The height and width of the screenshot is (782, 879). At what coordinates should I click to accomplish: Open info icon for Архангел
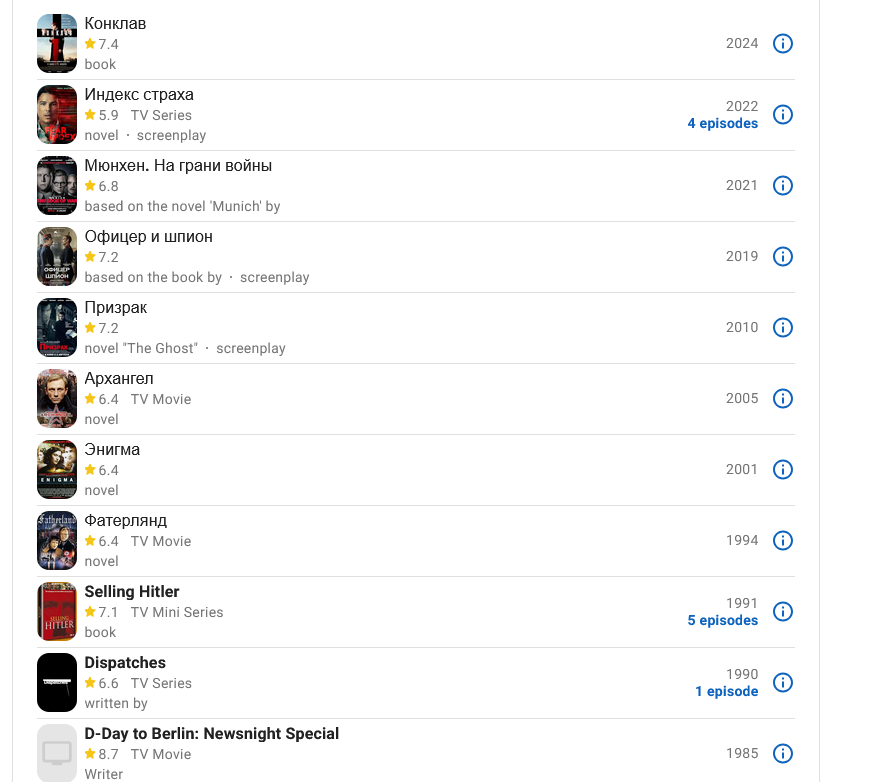click(783, 399)
